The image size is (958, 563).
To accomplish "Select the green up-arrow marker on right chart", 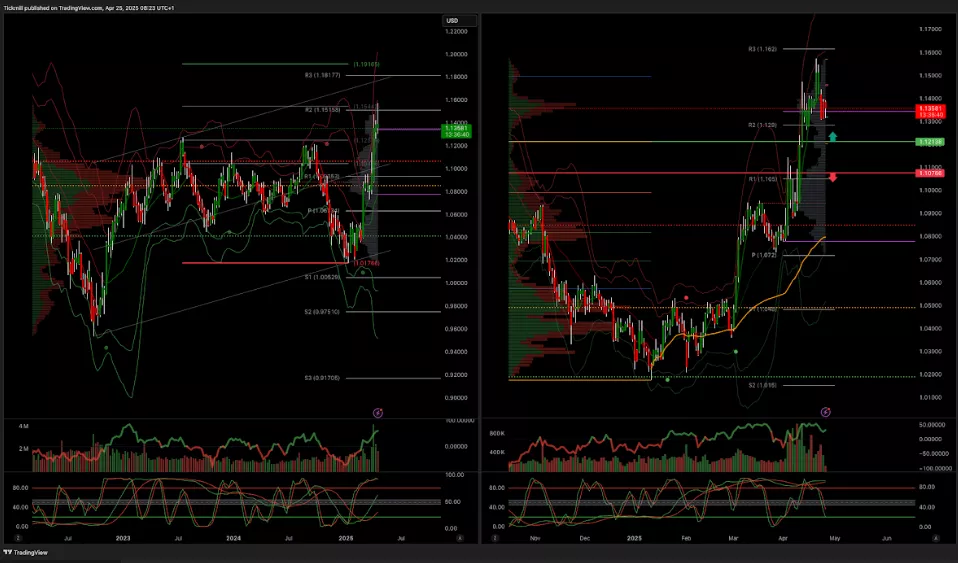I will (833, 135).
